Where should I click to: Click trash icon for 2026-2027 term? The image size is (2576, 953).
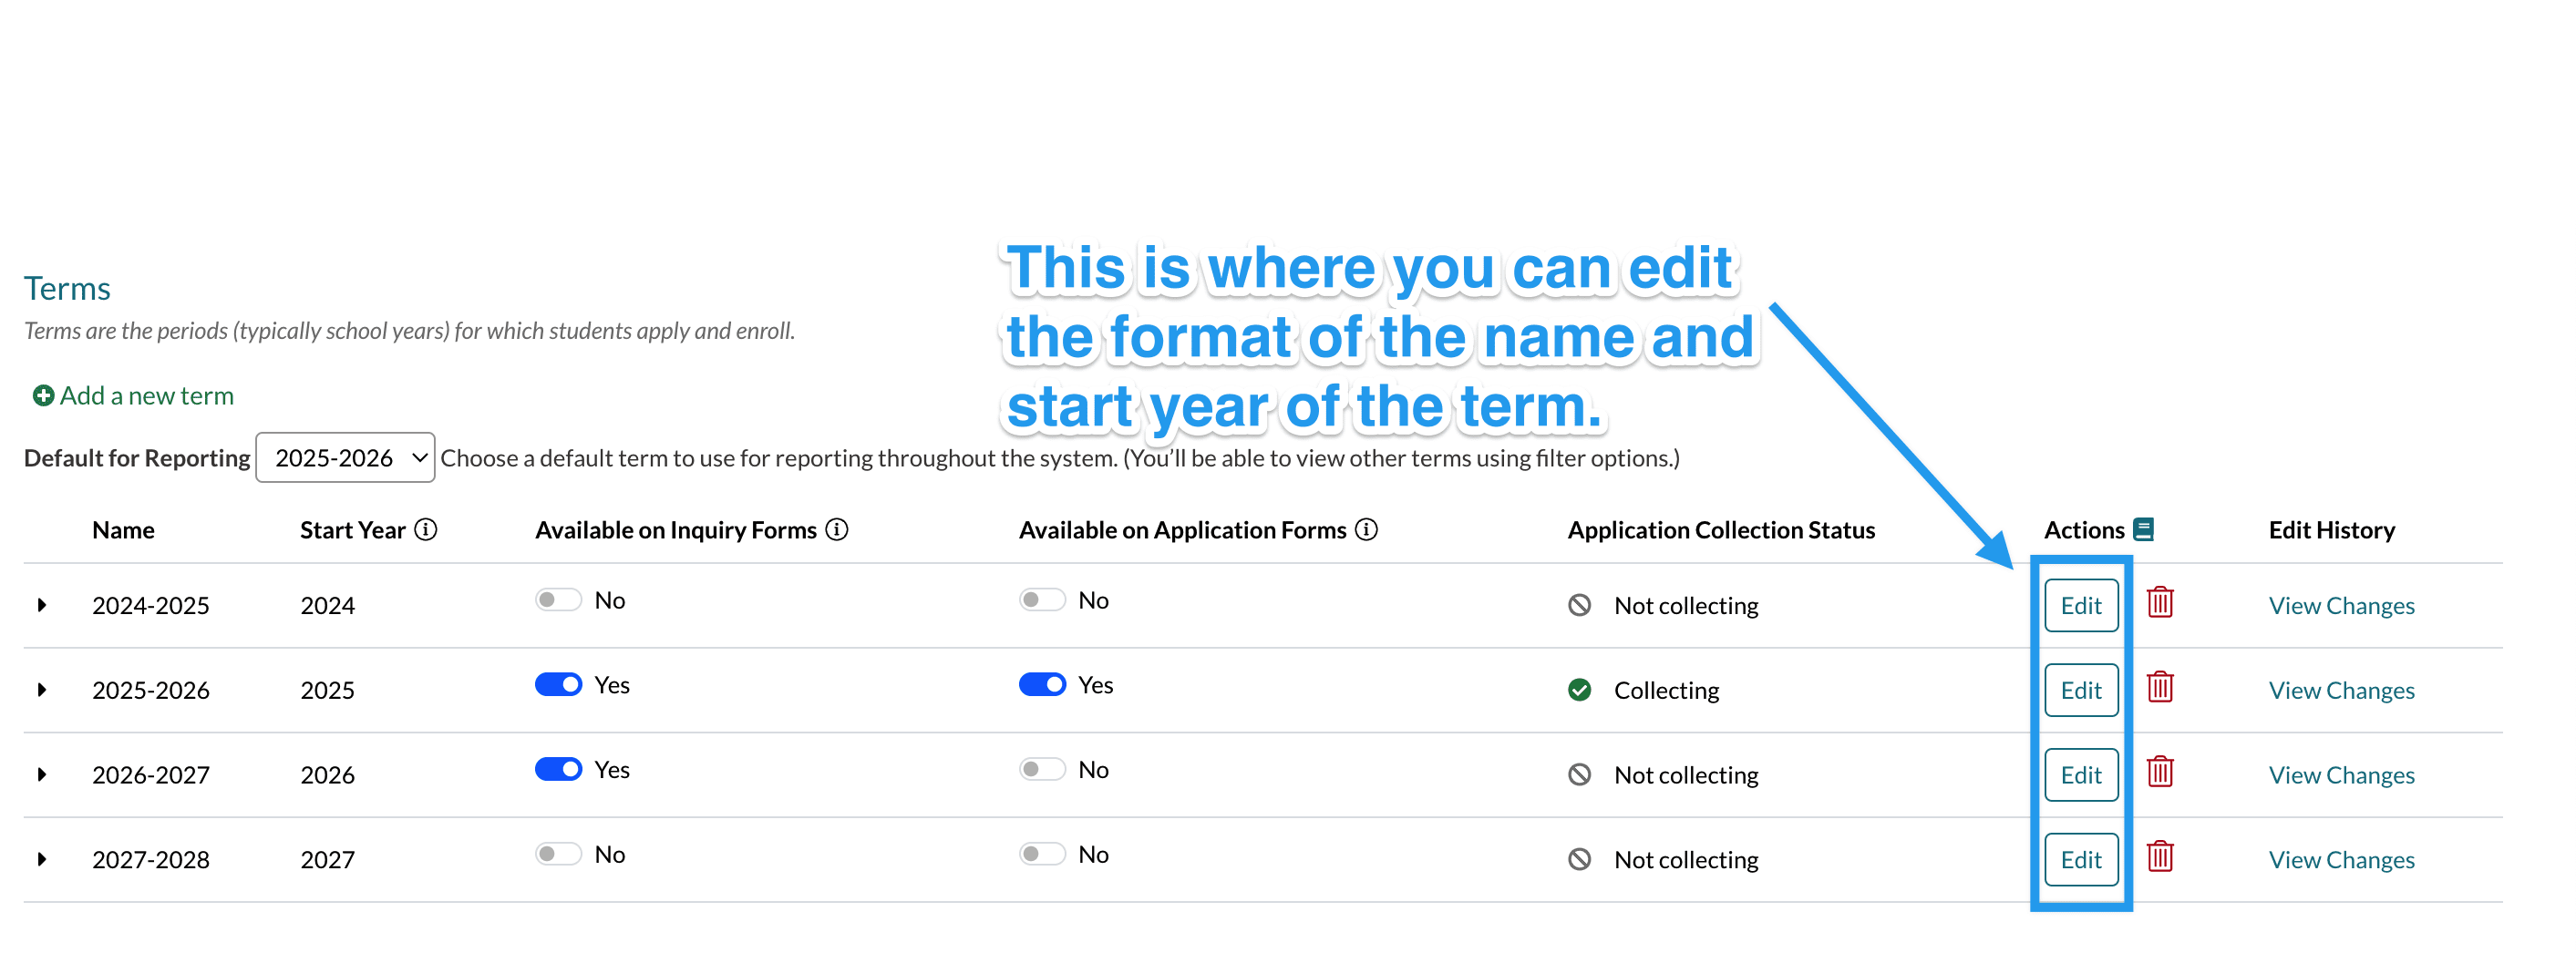point(2160,773)
